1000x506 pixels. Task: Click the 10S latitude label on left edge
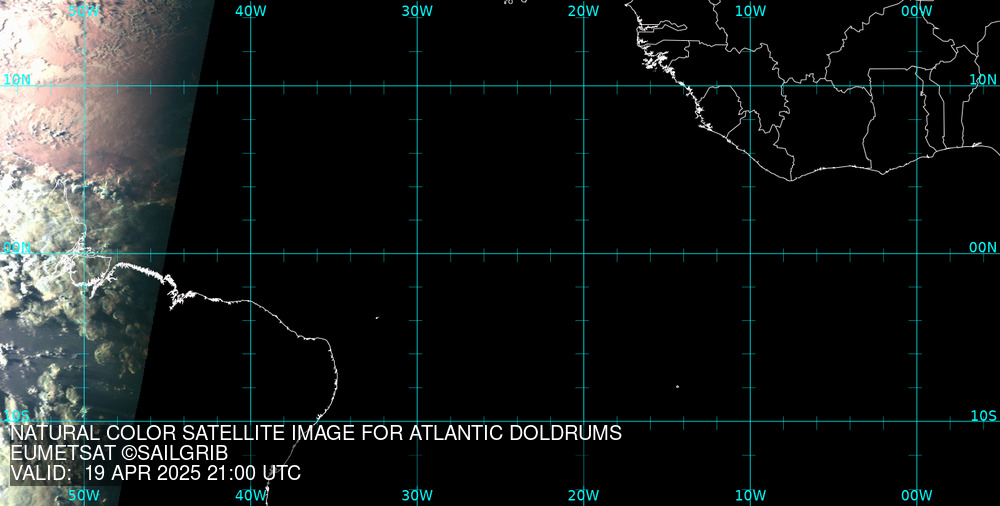(17, 416)
